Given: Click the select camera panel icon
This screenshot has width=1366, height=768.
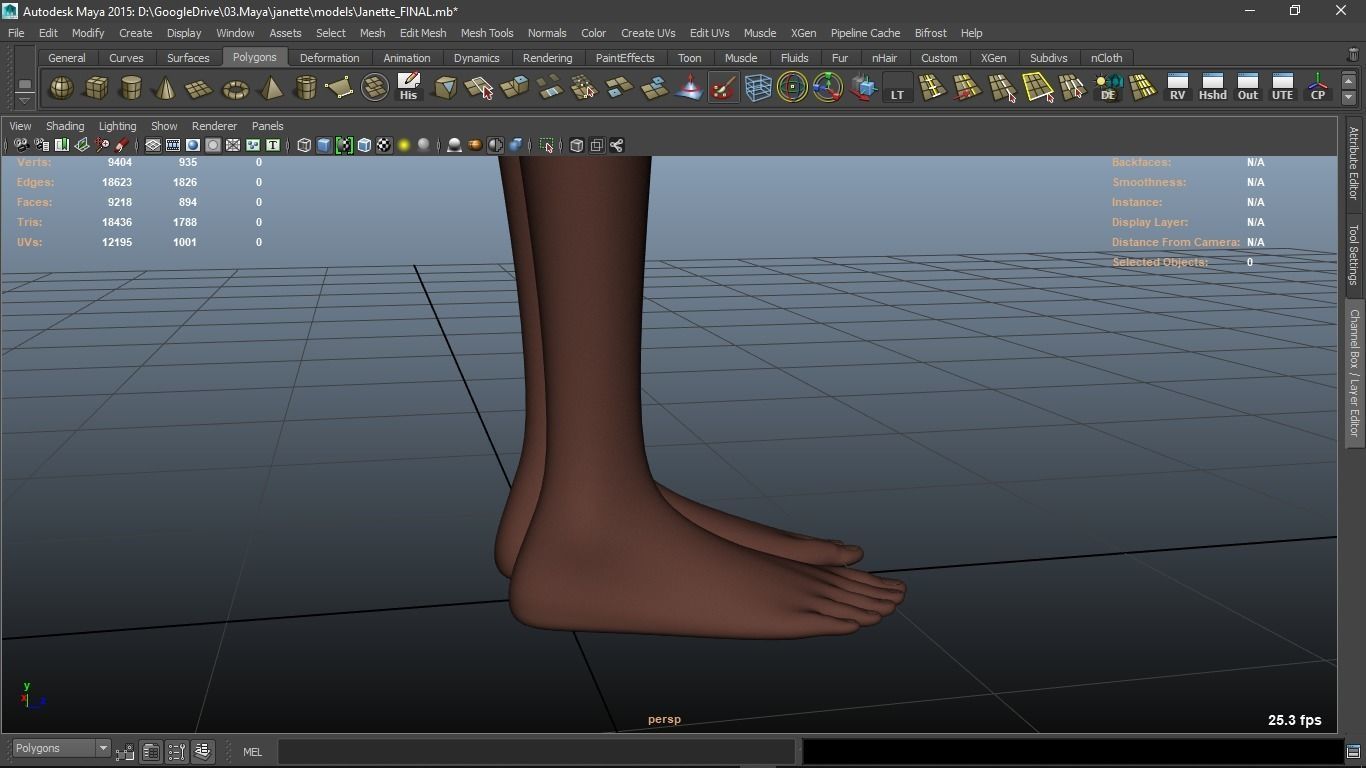Looking at the screenshot, I should tap(21, 145).
